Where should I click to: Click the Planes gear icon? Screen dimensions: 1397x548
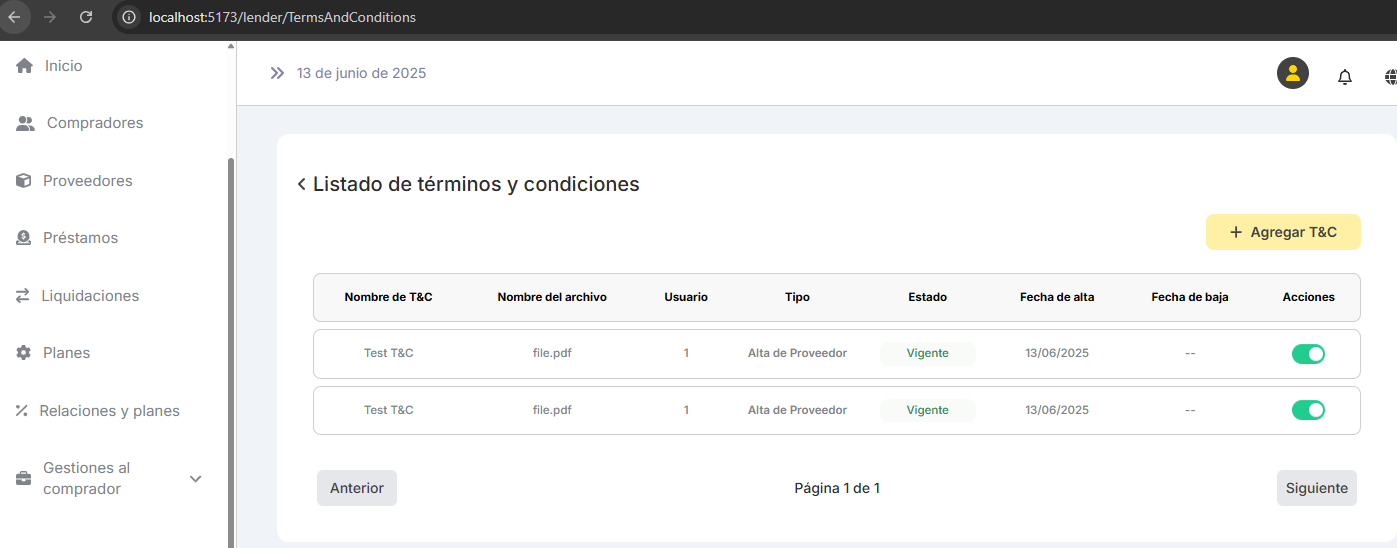(24, 353)
